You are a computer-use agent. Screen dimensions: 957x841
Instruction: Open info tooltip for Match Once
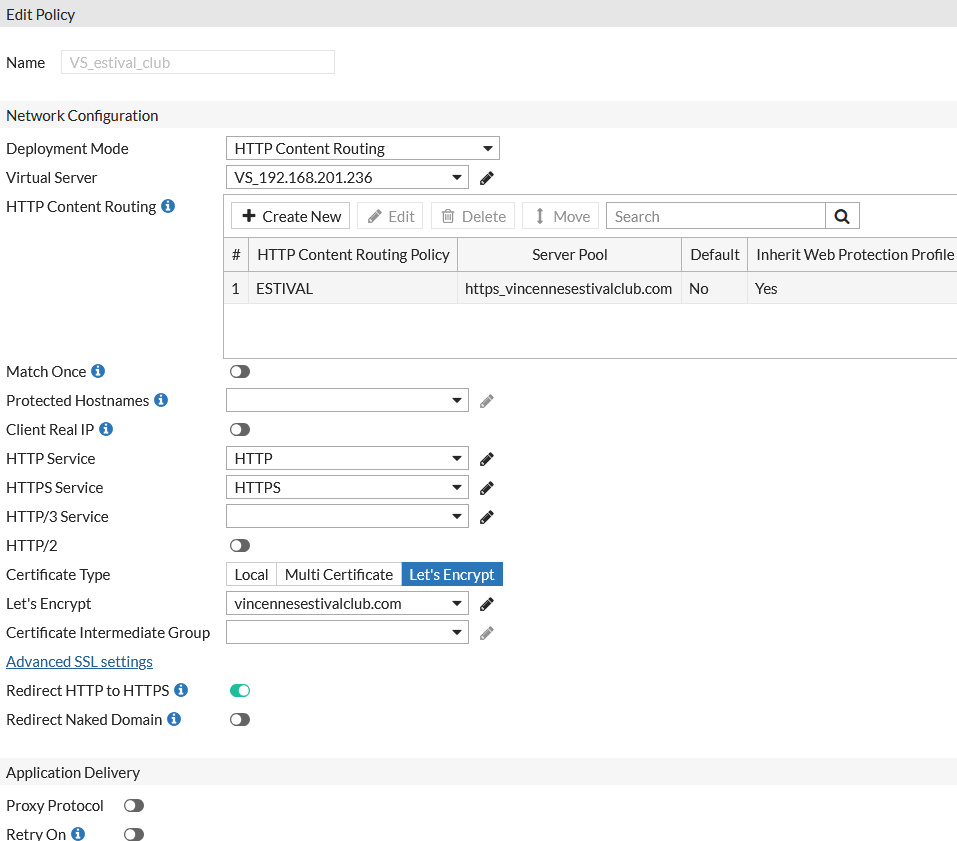pyautogui.click(x=98, y=371)
